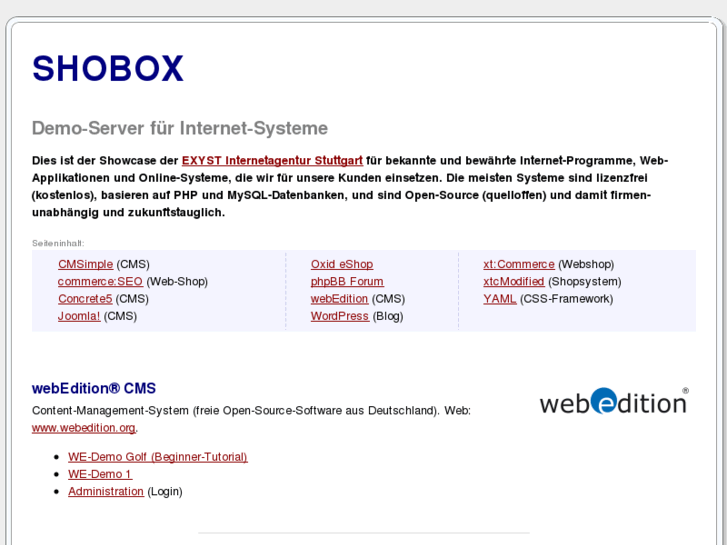
Task: Click the CMSimple link
Action: (x=85, y=264)
